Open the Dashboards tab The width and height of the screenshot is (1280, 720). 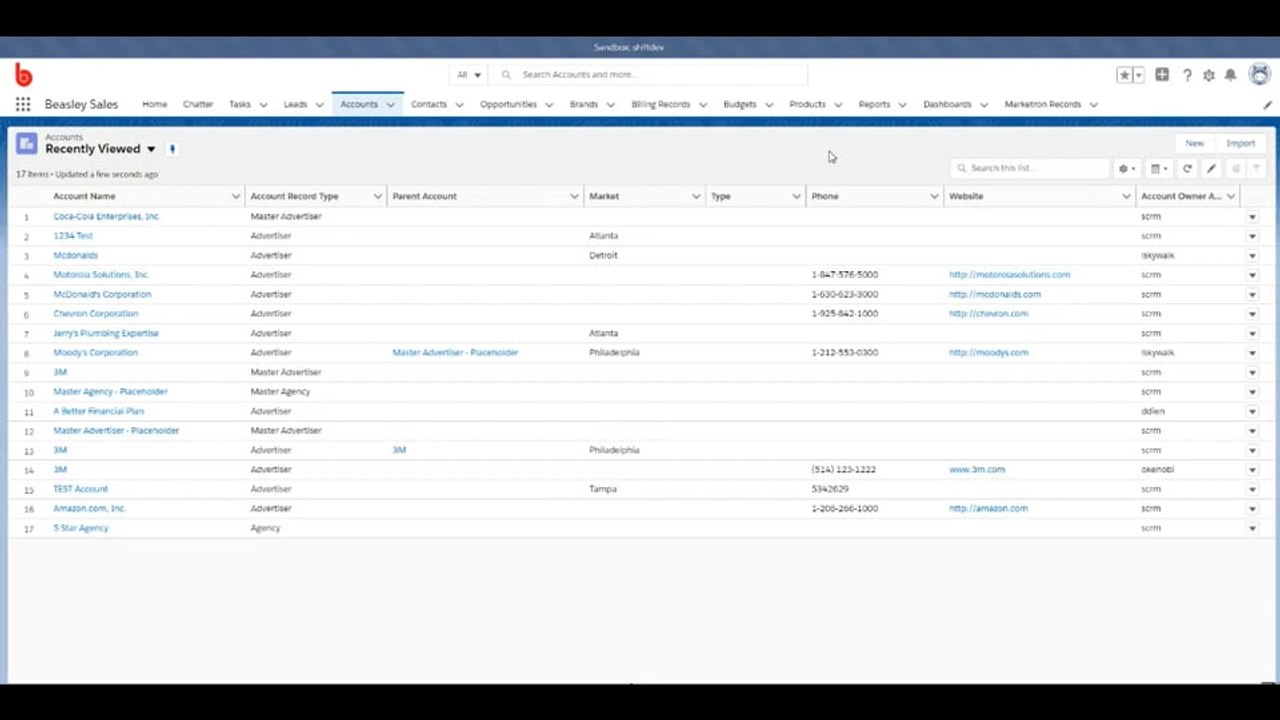pos(947,104)
